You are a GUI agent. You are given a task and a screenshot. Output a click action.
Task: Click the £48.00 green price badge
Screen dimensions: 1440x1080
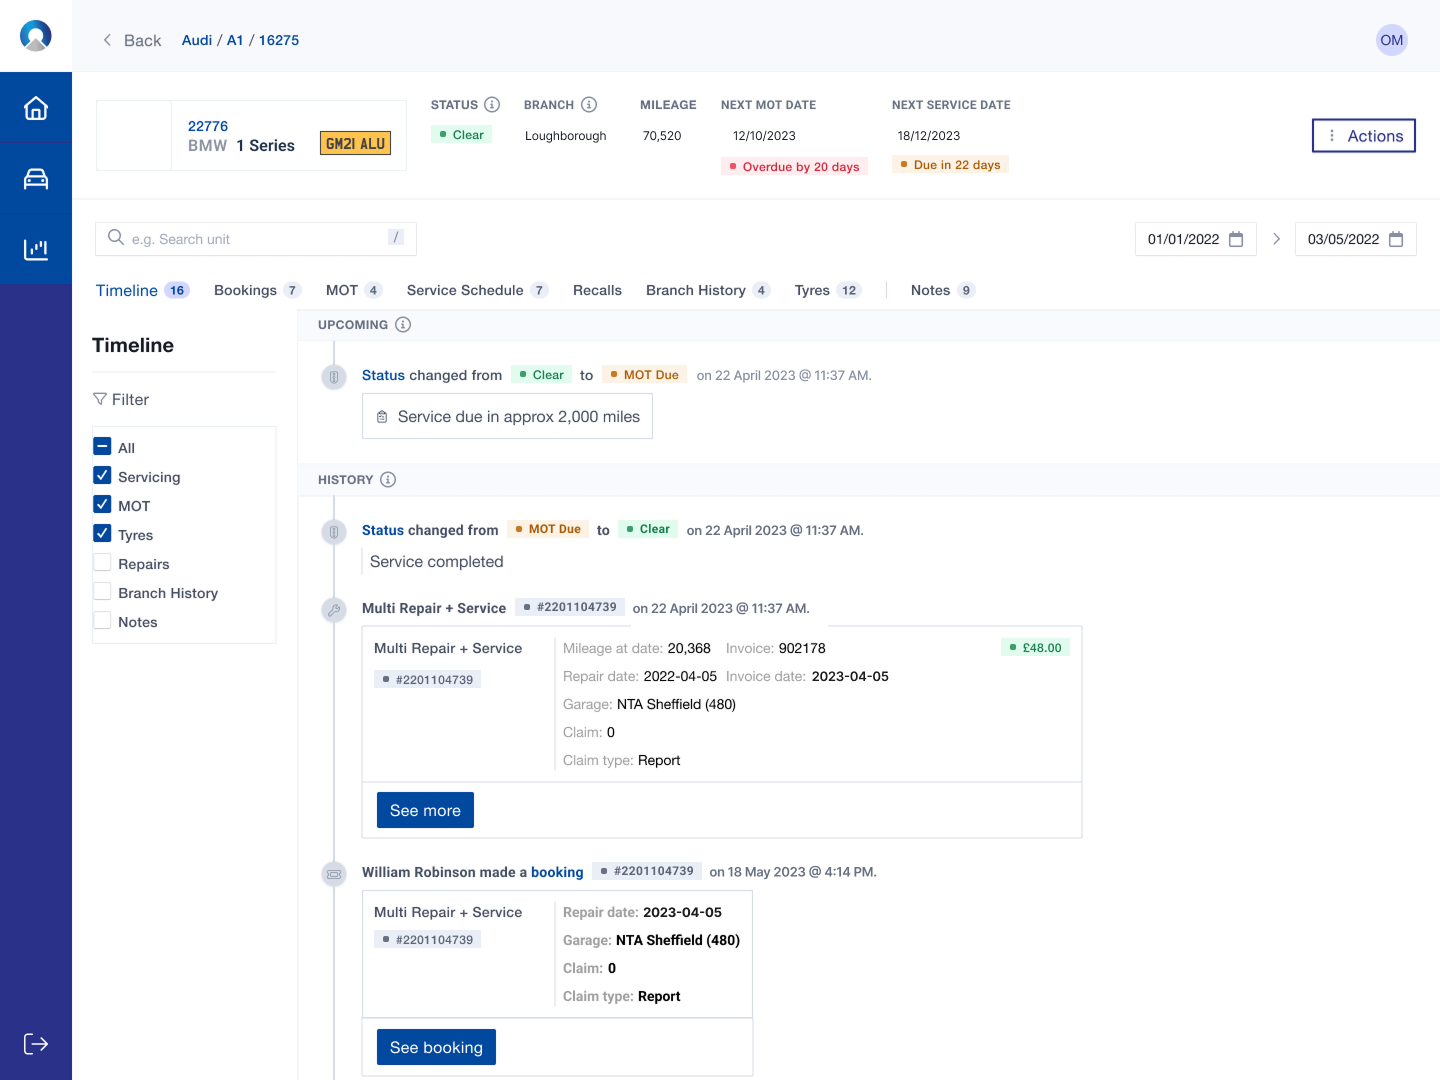(x=1035, y=647)
